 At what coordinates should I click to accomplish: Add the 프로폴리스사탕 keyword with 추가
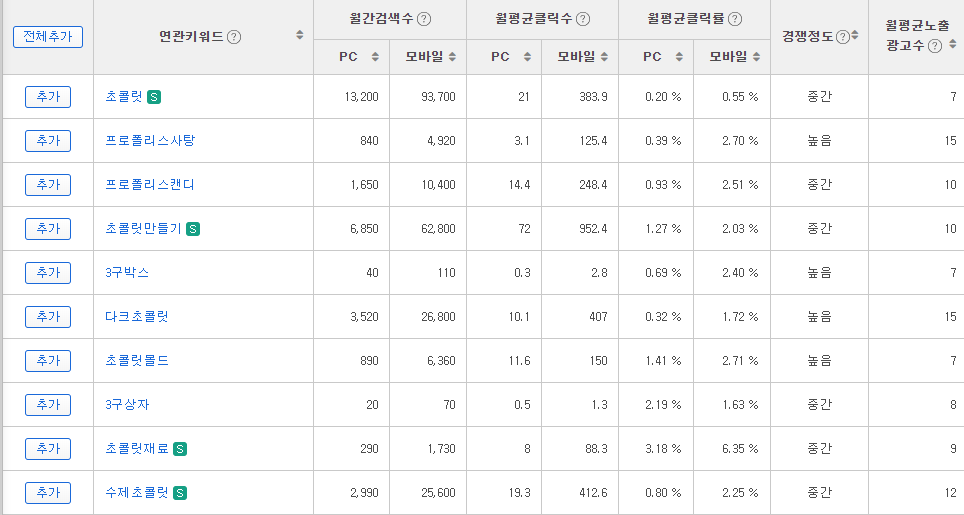(48, 141)
